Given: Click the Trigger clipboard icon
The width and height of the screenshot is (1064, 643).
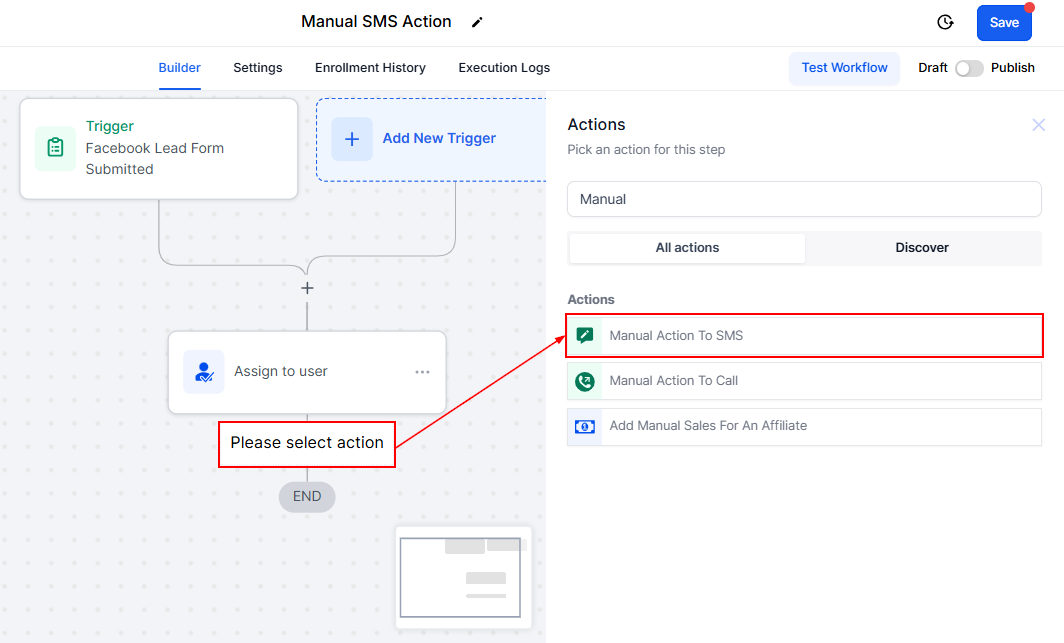Looking at the screenshot, I should (55, 148).
